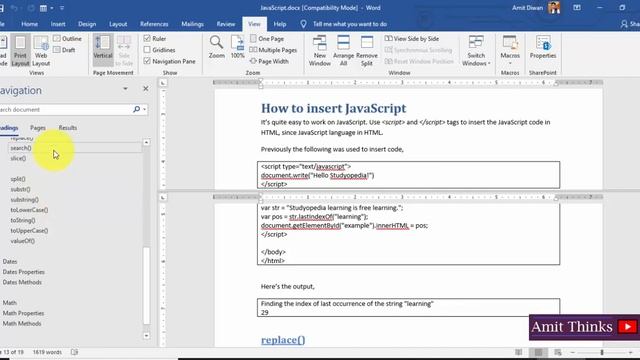Open the Layout ribbon tab

tap(118, 24)
